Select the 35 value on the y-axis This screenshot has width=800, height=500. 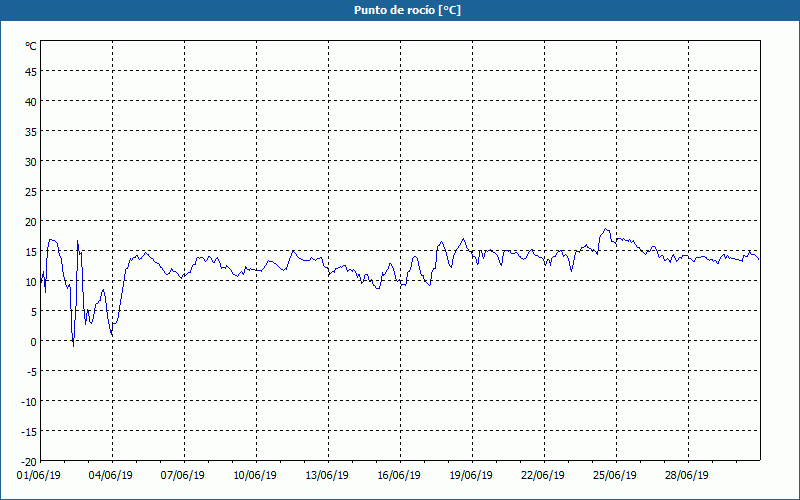tap(31, 132)
